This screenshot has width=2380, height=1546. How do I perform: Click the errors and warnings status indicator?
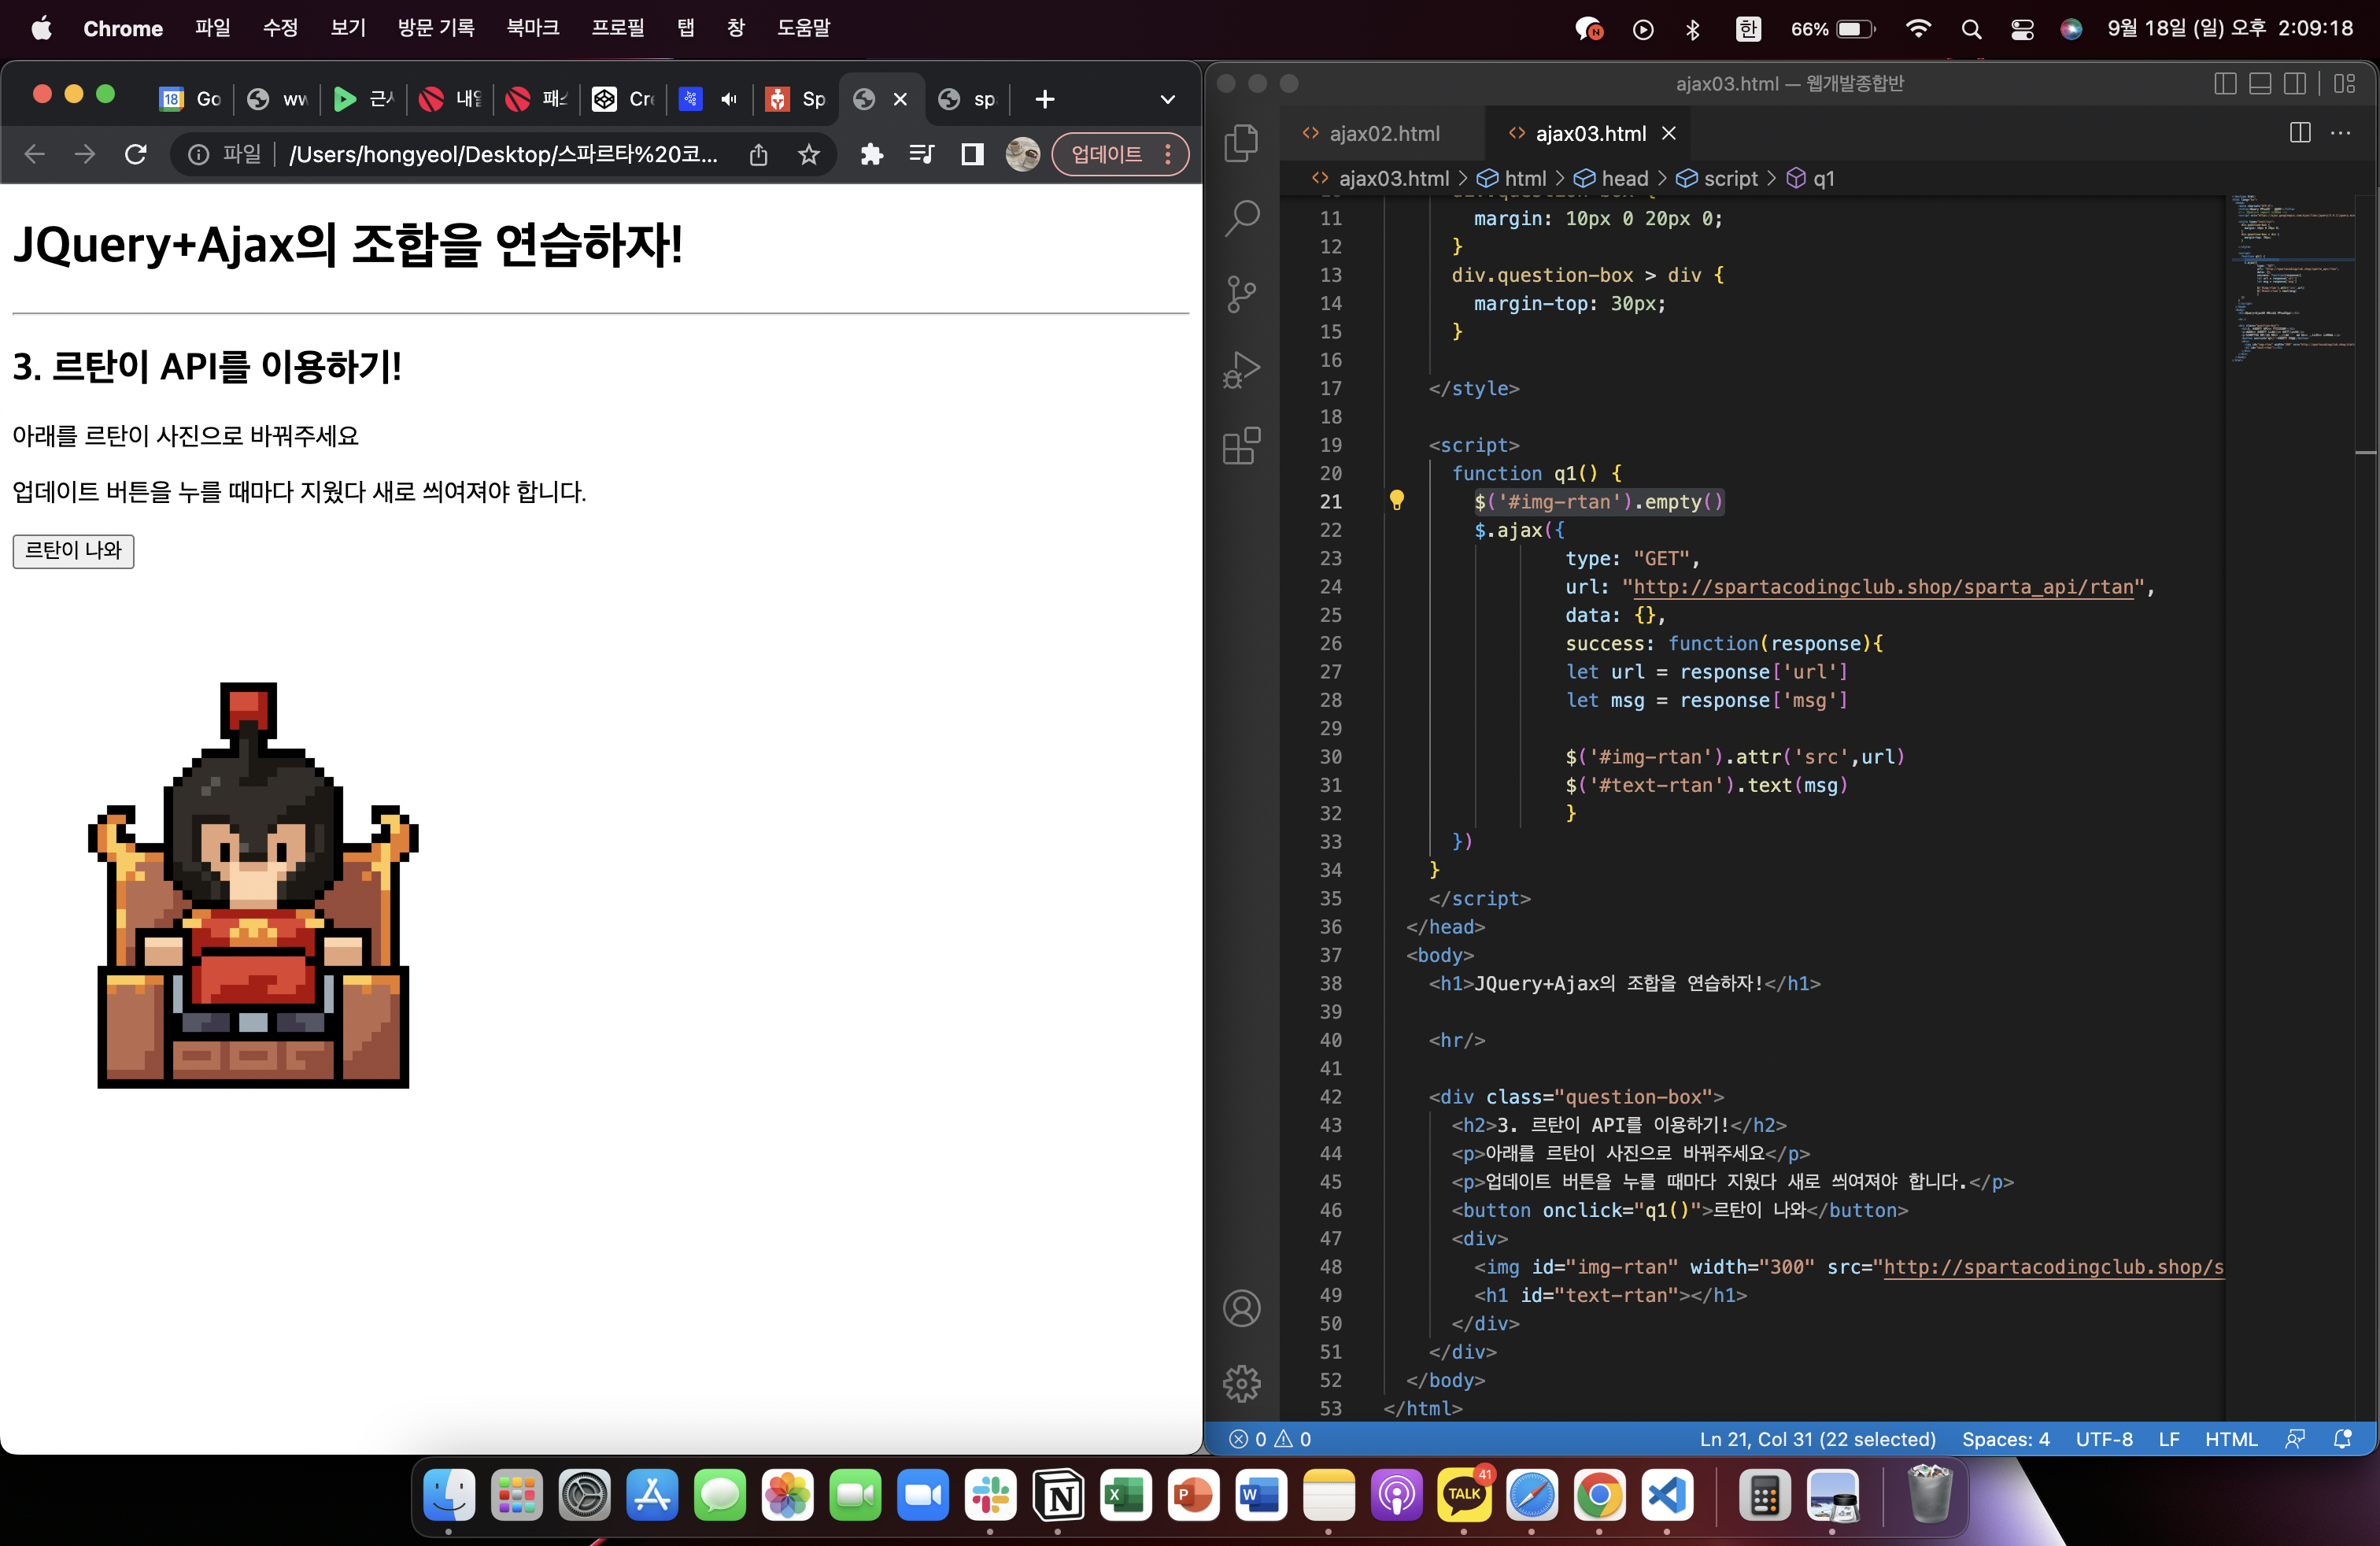pyautogui.click(x=1270, y=1439)
